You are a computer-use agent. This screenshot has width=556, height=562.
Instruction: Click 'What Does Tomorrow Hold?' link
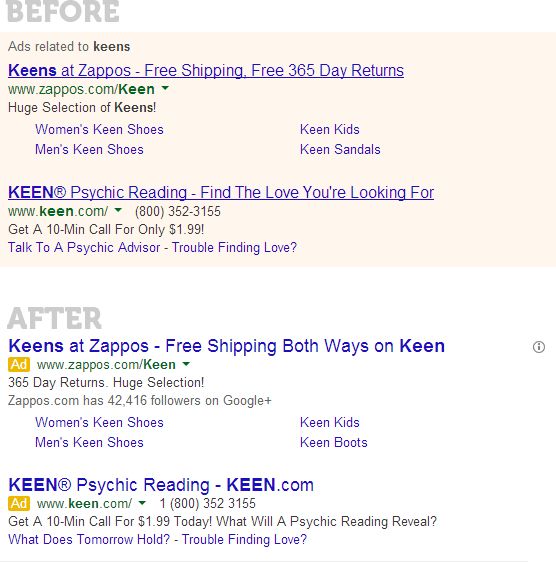pyautogui.click(x=89, y=539)
